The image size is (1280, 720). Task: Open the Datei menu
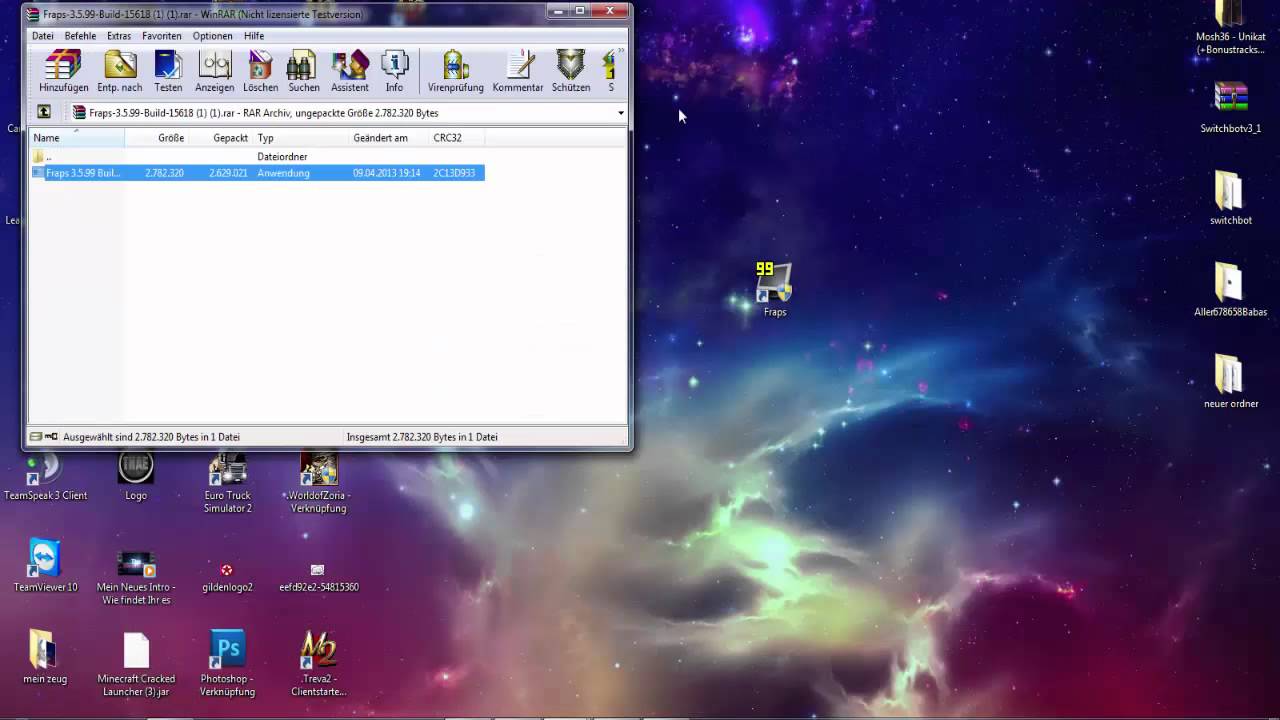tap(43, 36)
